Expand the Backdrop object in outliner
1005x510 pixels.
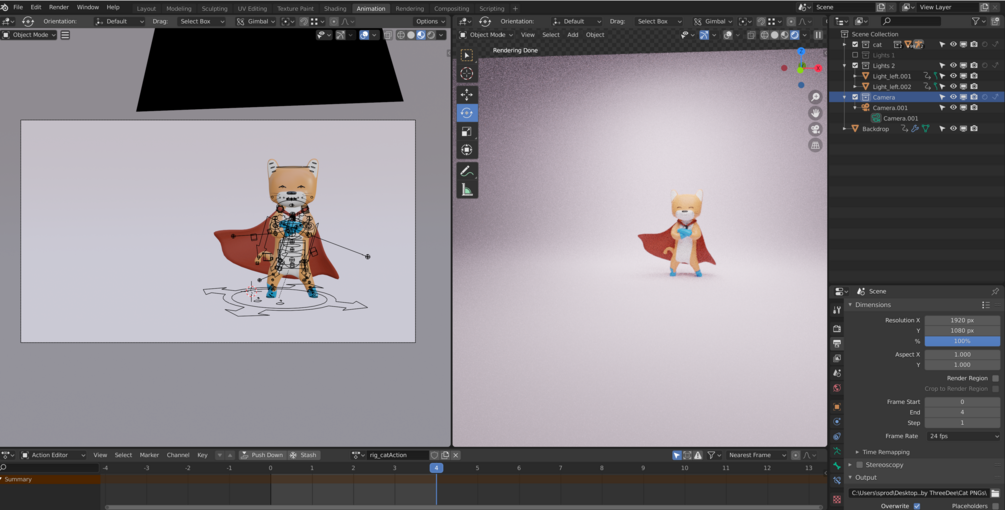(x=845, y=129)
